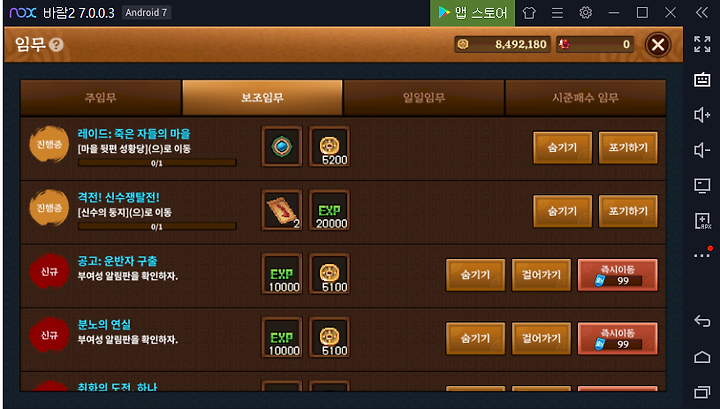The height and width of the screenshot is (409, 720).
Task: Switch to the 주임무 tab
Action: tap(101, 97)
